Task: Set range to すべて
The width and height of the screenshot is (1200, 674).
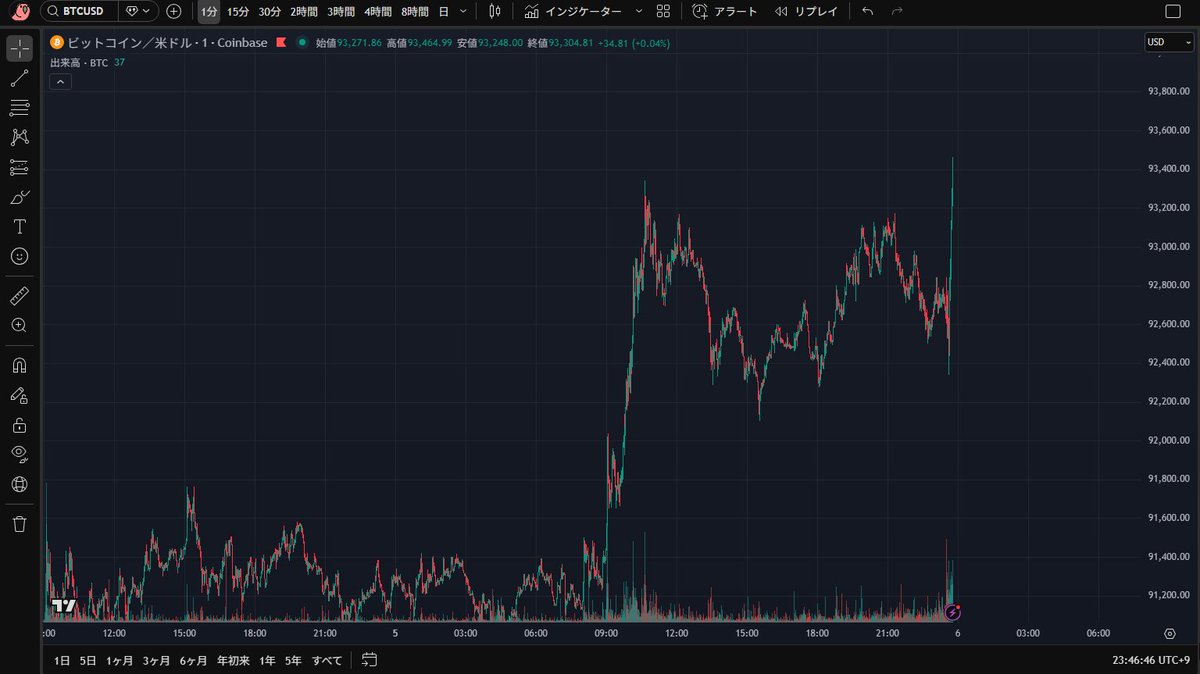Action: [326, 660]
